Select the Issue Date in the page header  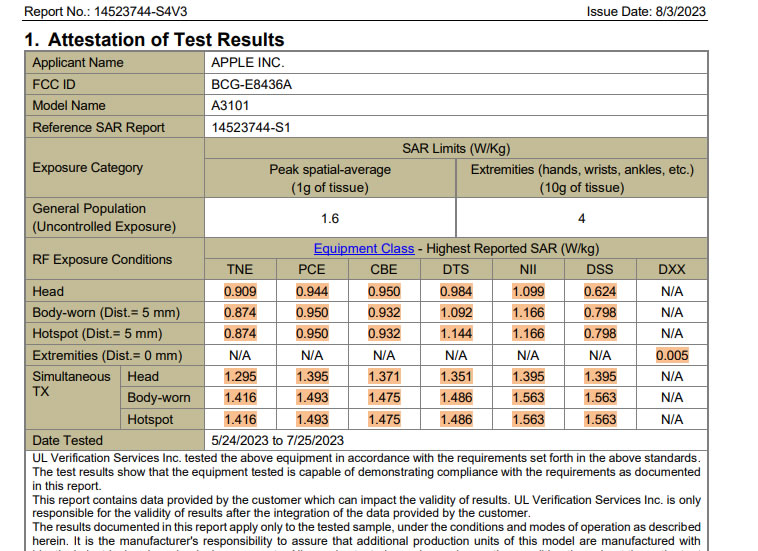pyautogui.click(x=646, y=12)
